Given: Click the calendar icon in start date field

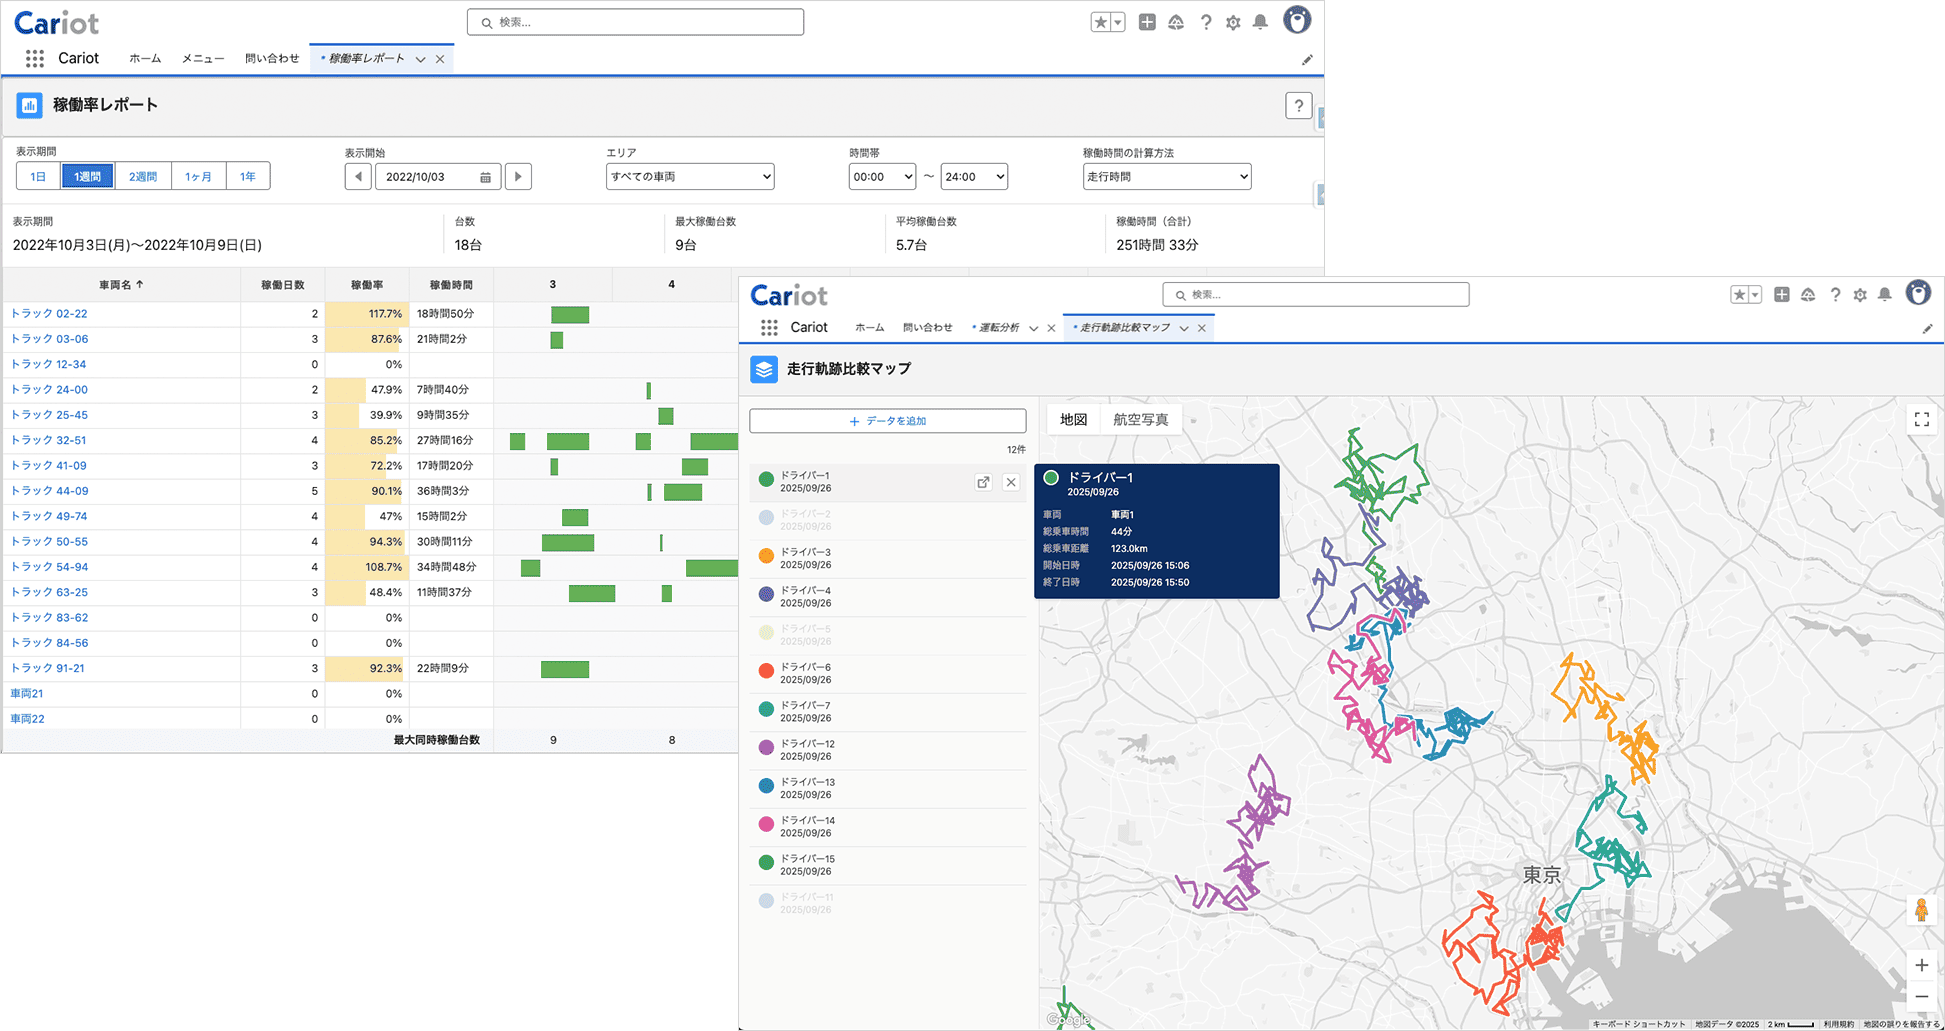Looking at the screenshot, I should pyautogui.click(x=485, y=177).
